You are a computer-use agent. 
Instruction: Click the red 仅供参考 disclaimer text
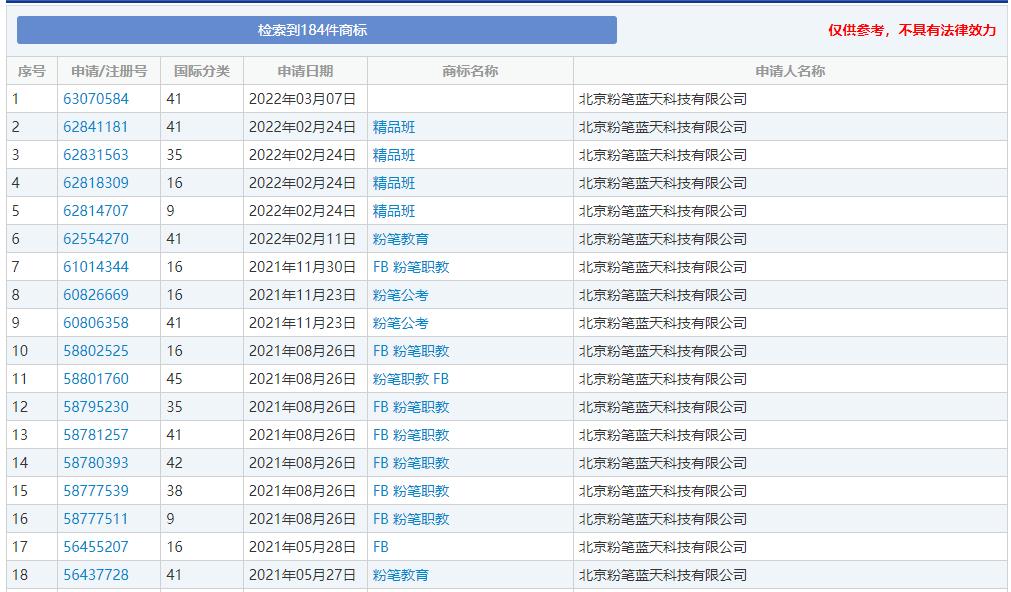click(912, 30)
